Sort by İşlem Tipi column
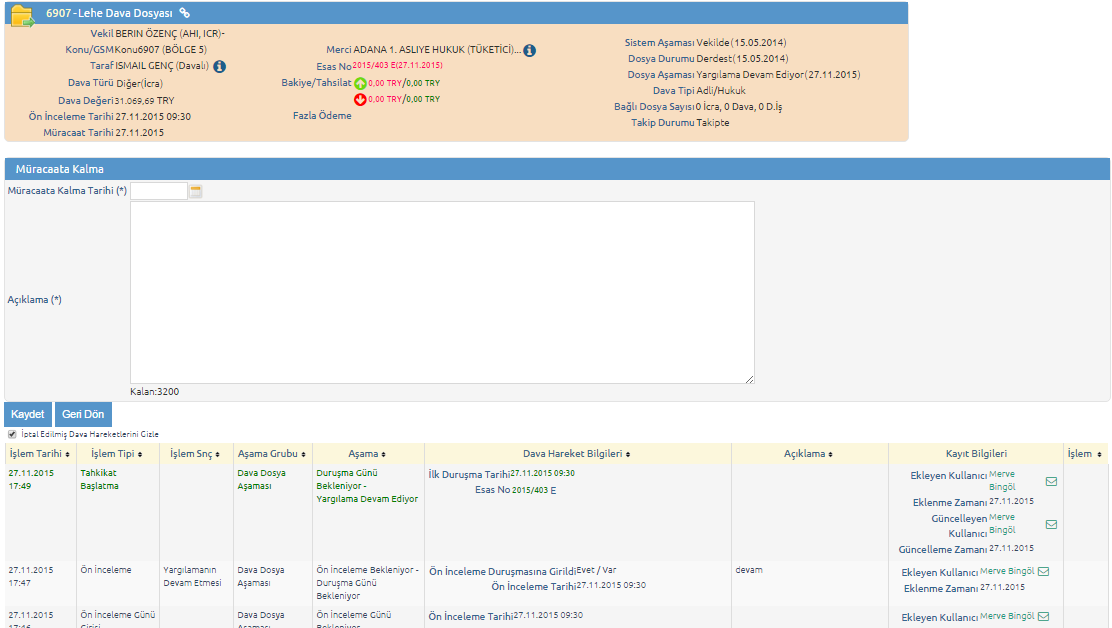 tap(116, 454)
